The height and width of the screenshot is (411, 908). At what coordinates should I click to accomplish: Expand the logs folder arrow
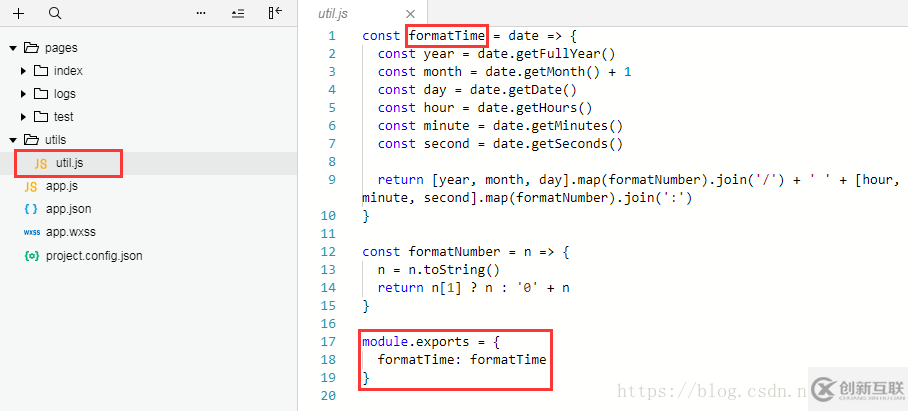pyautogui.click(x=24, y=94)
